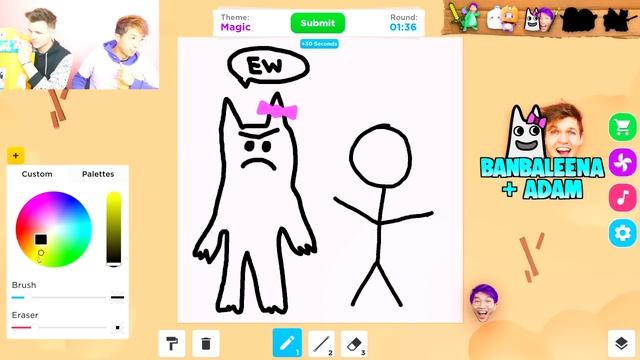The height and width of the screenshot is (360, 640).
Task: Click the white marshmallow and fox player avatar
Action: (502, 18)
